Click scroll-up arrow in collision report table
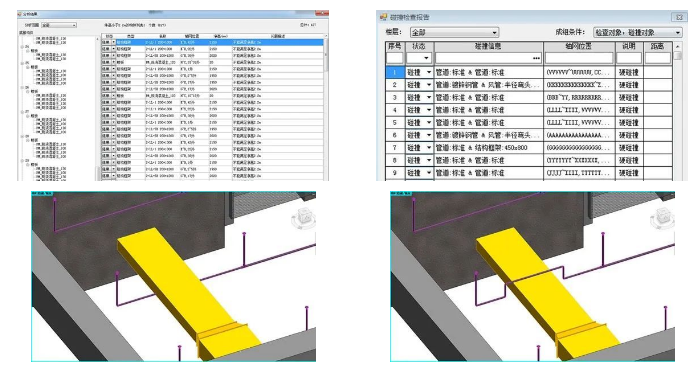Screen dimensions: 691x371 point(677,46)
